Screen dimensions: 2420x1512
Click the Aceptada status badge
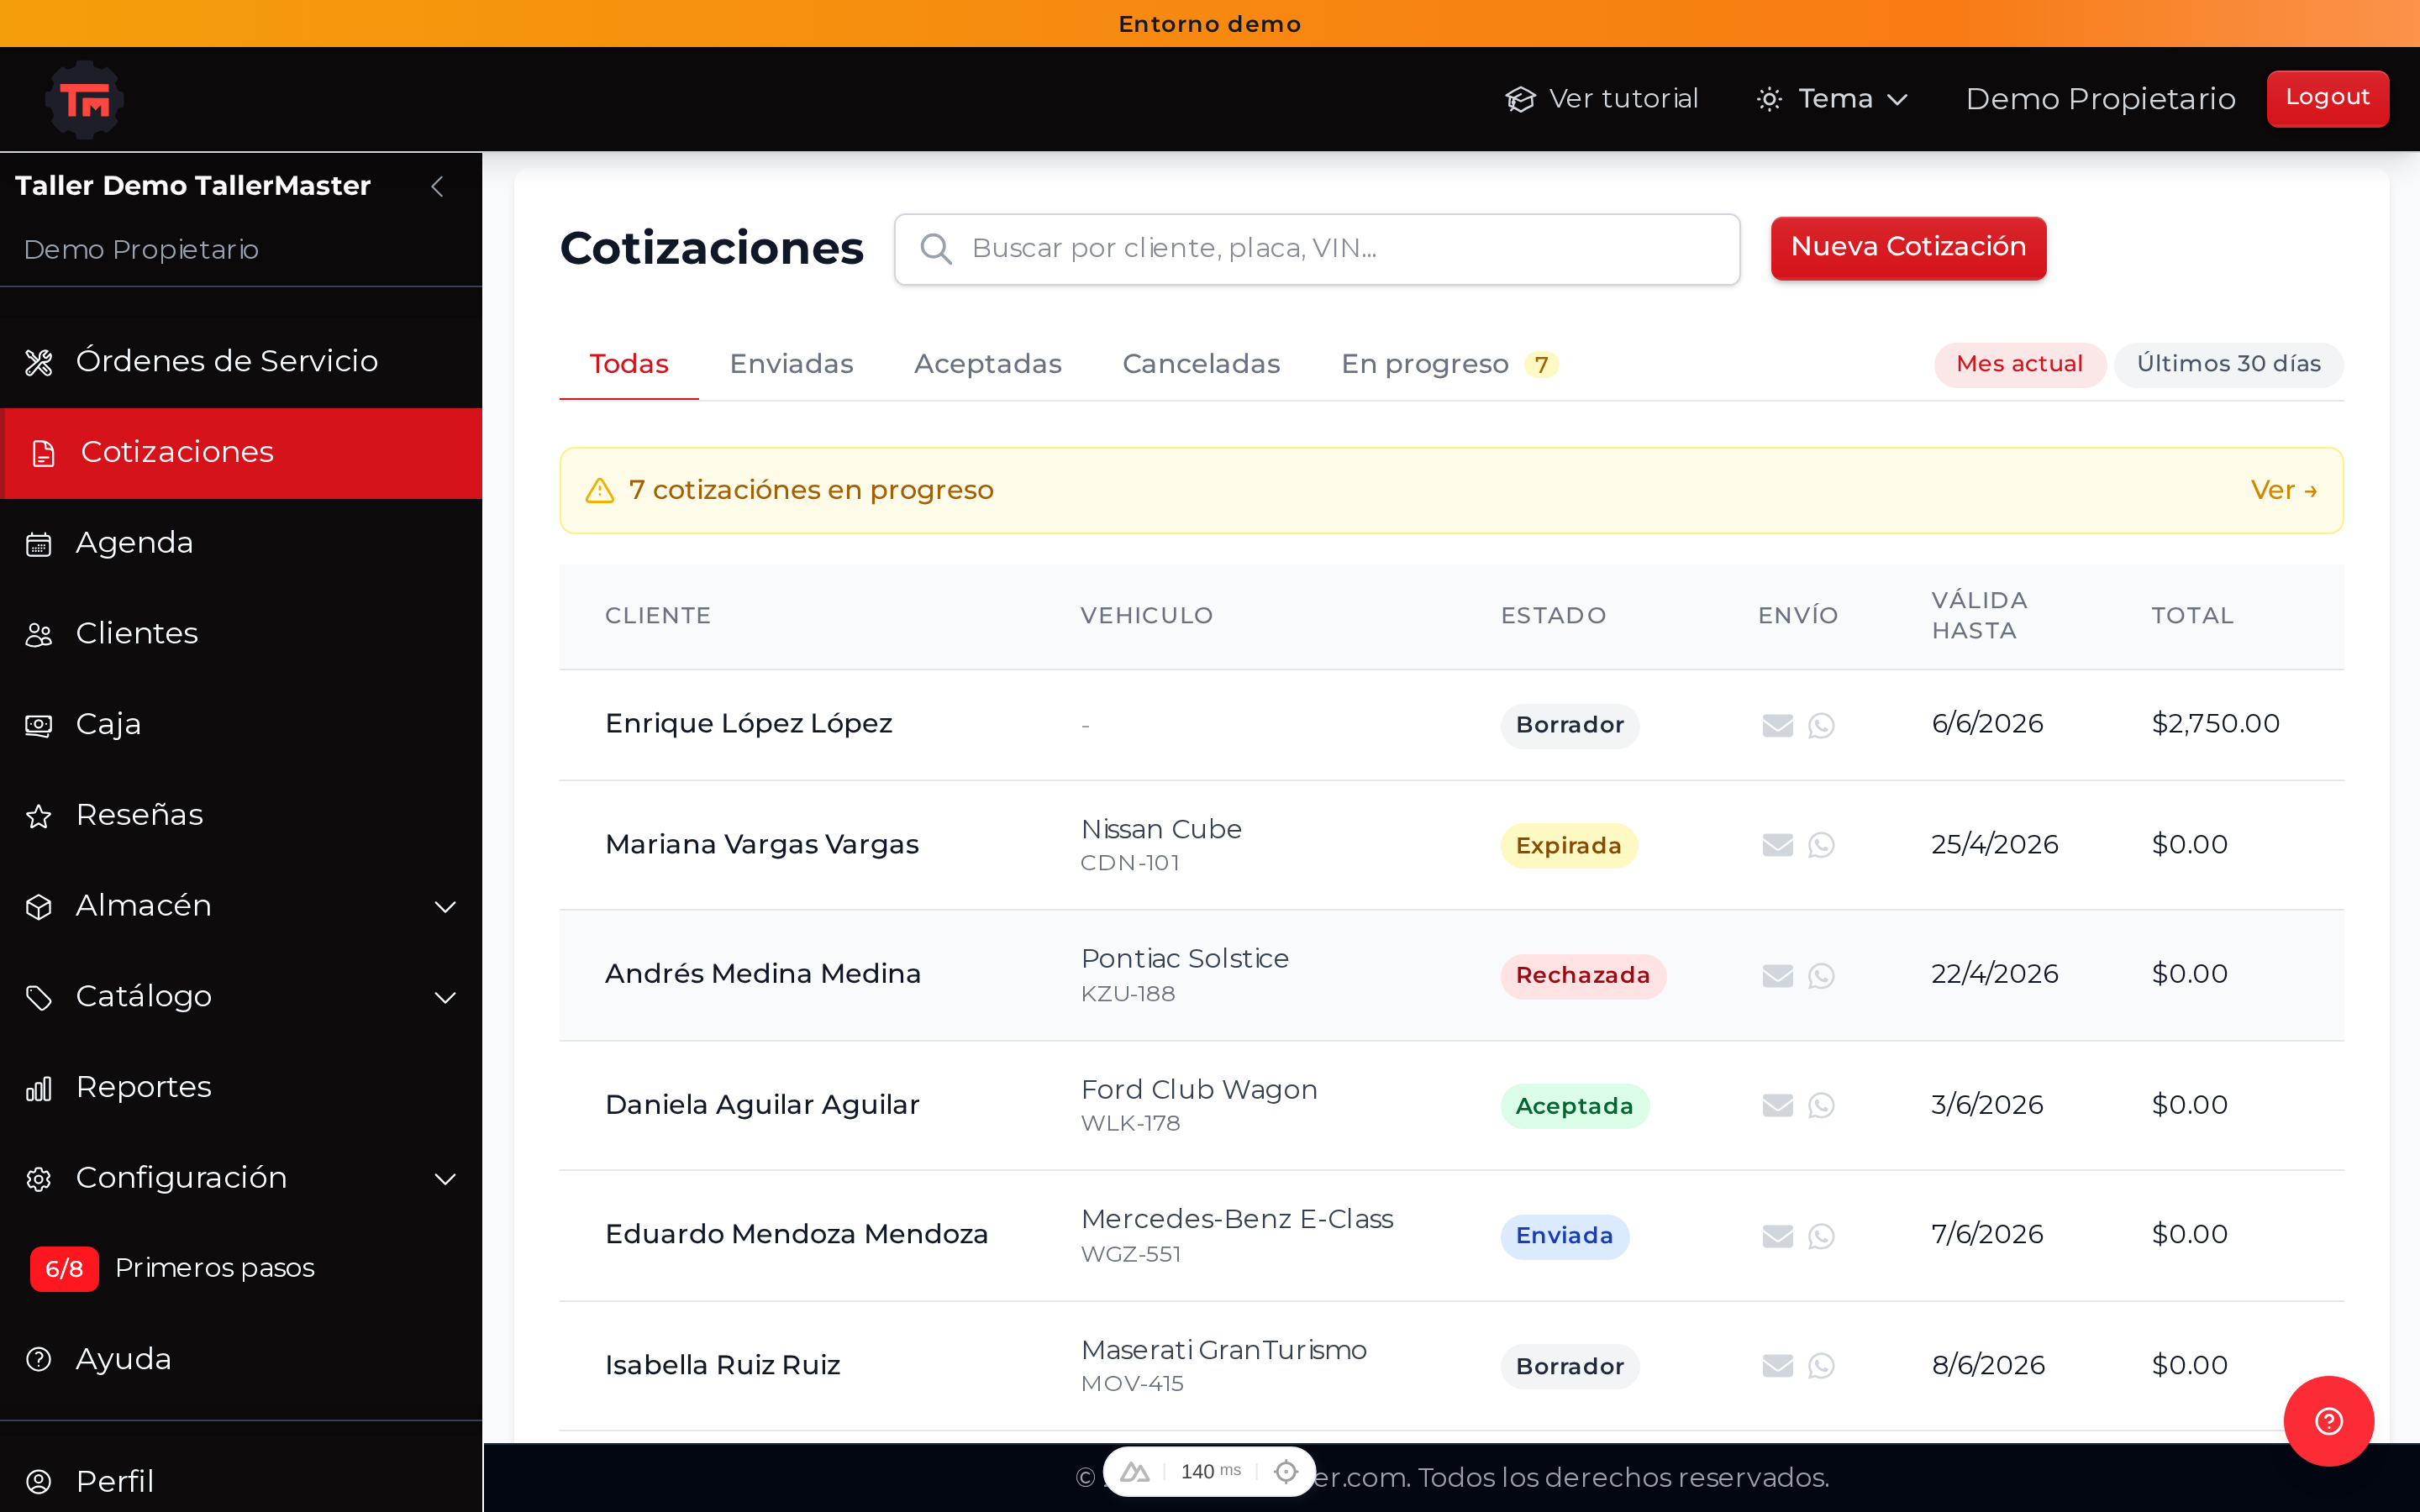1574,1106
